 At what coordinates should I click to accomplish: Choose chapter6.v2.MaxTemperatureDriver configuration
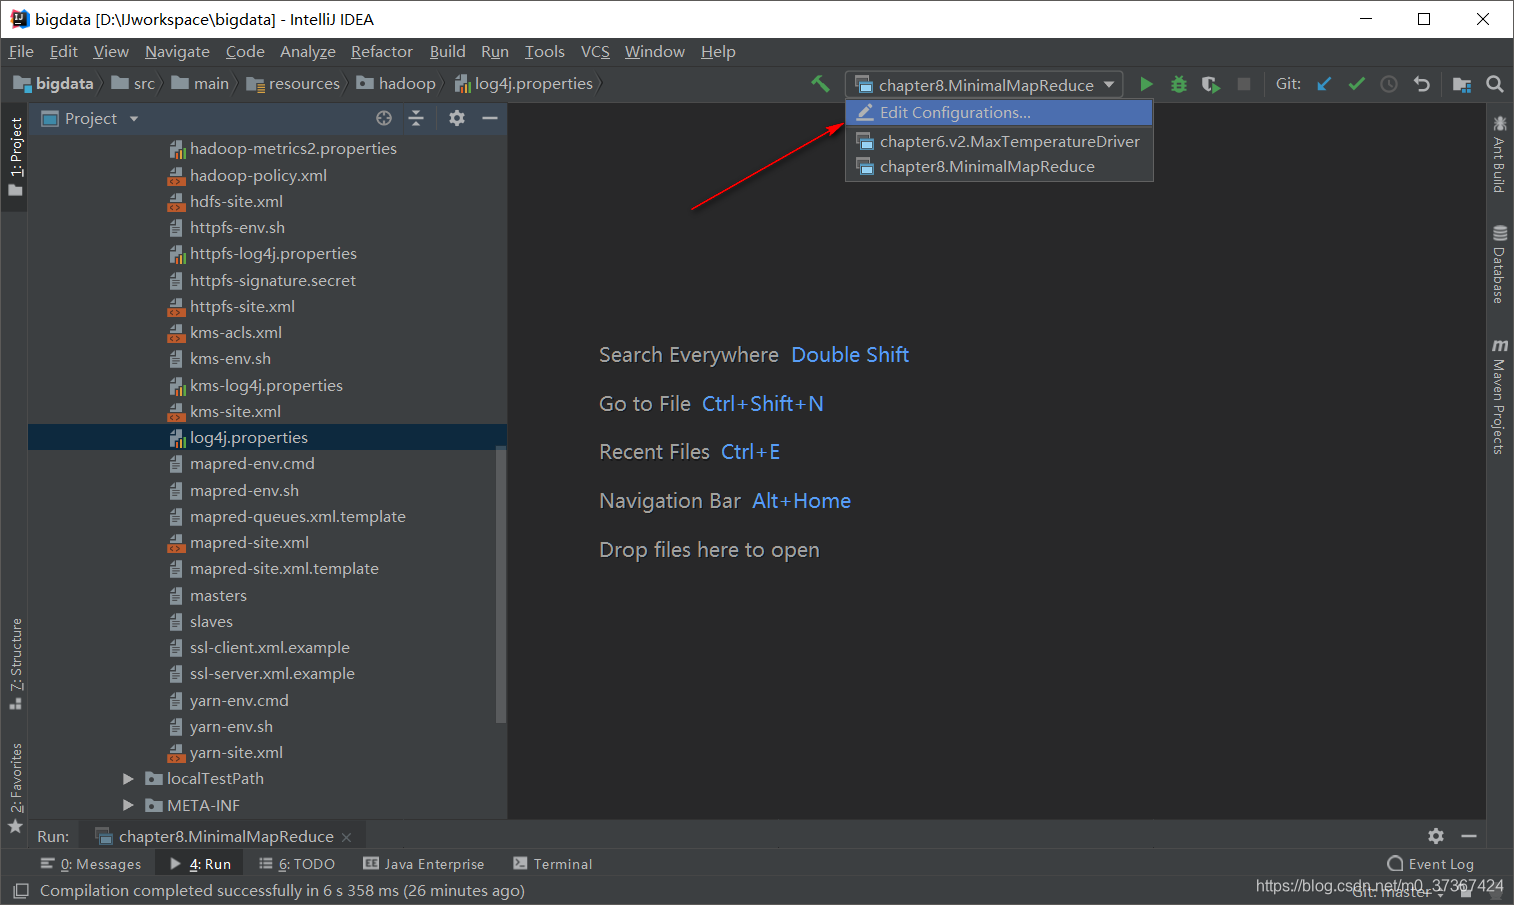coord(999,141)
